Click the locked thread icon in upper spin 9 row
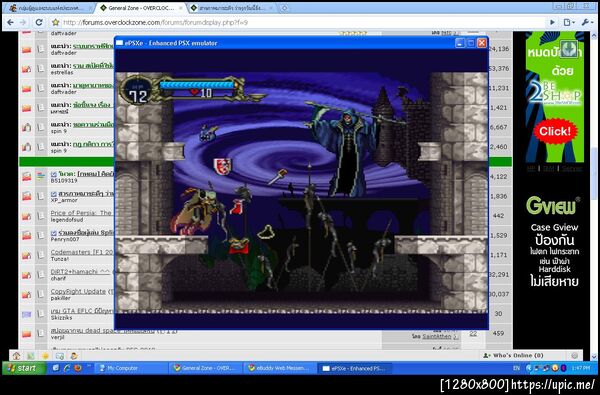The width and height of the screenshot is (600, 395). (26, 127)
